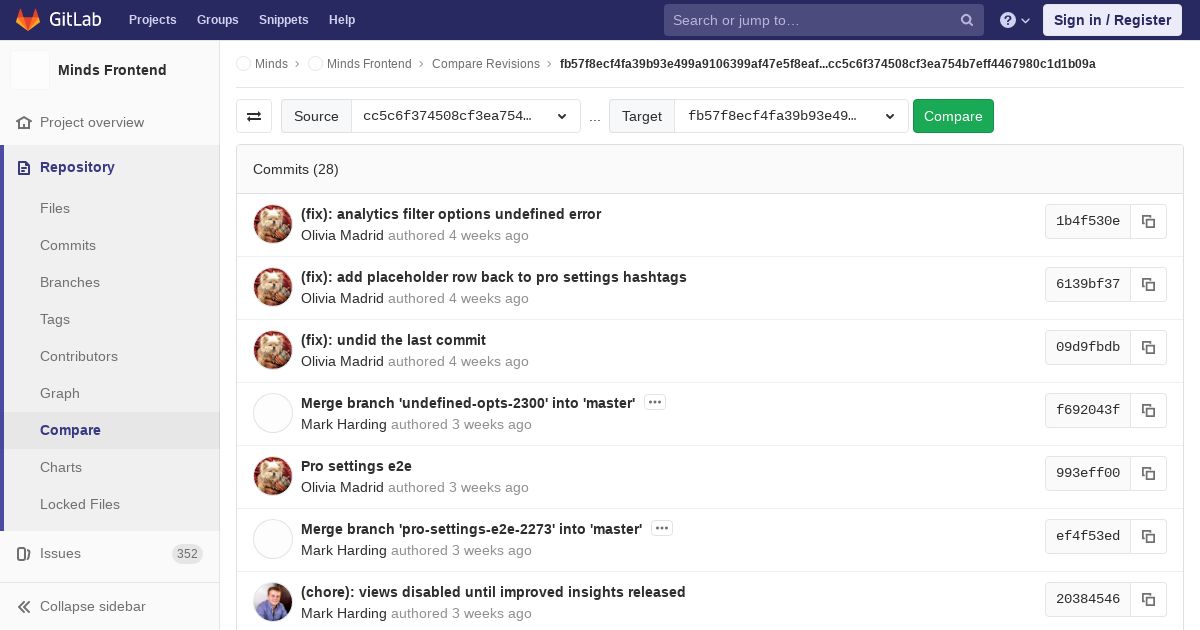Click Issues count badge 352
1200x630 pixels.
(187, 554)
